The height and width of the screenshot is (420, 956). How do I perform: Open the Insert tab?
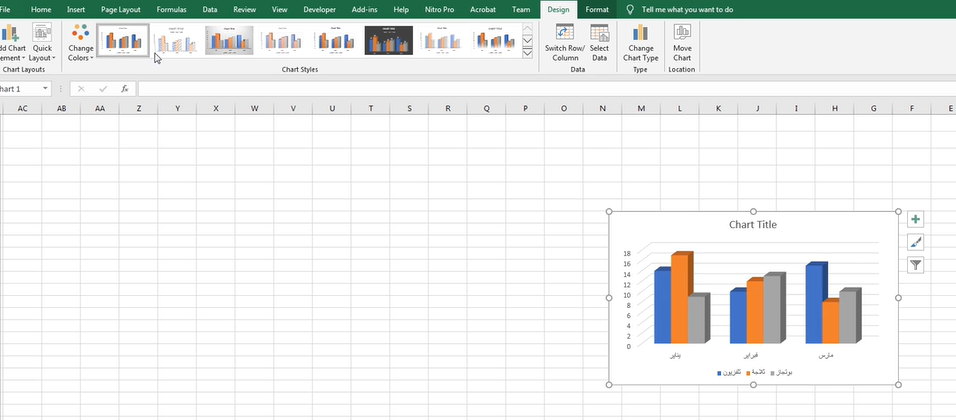pos(76,10)
